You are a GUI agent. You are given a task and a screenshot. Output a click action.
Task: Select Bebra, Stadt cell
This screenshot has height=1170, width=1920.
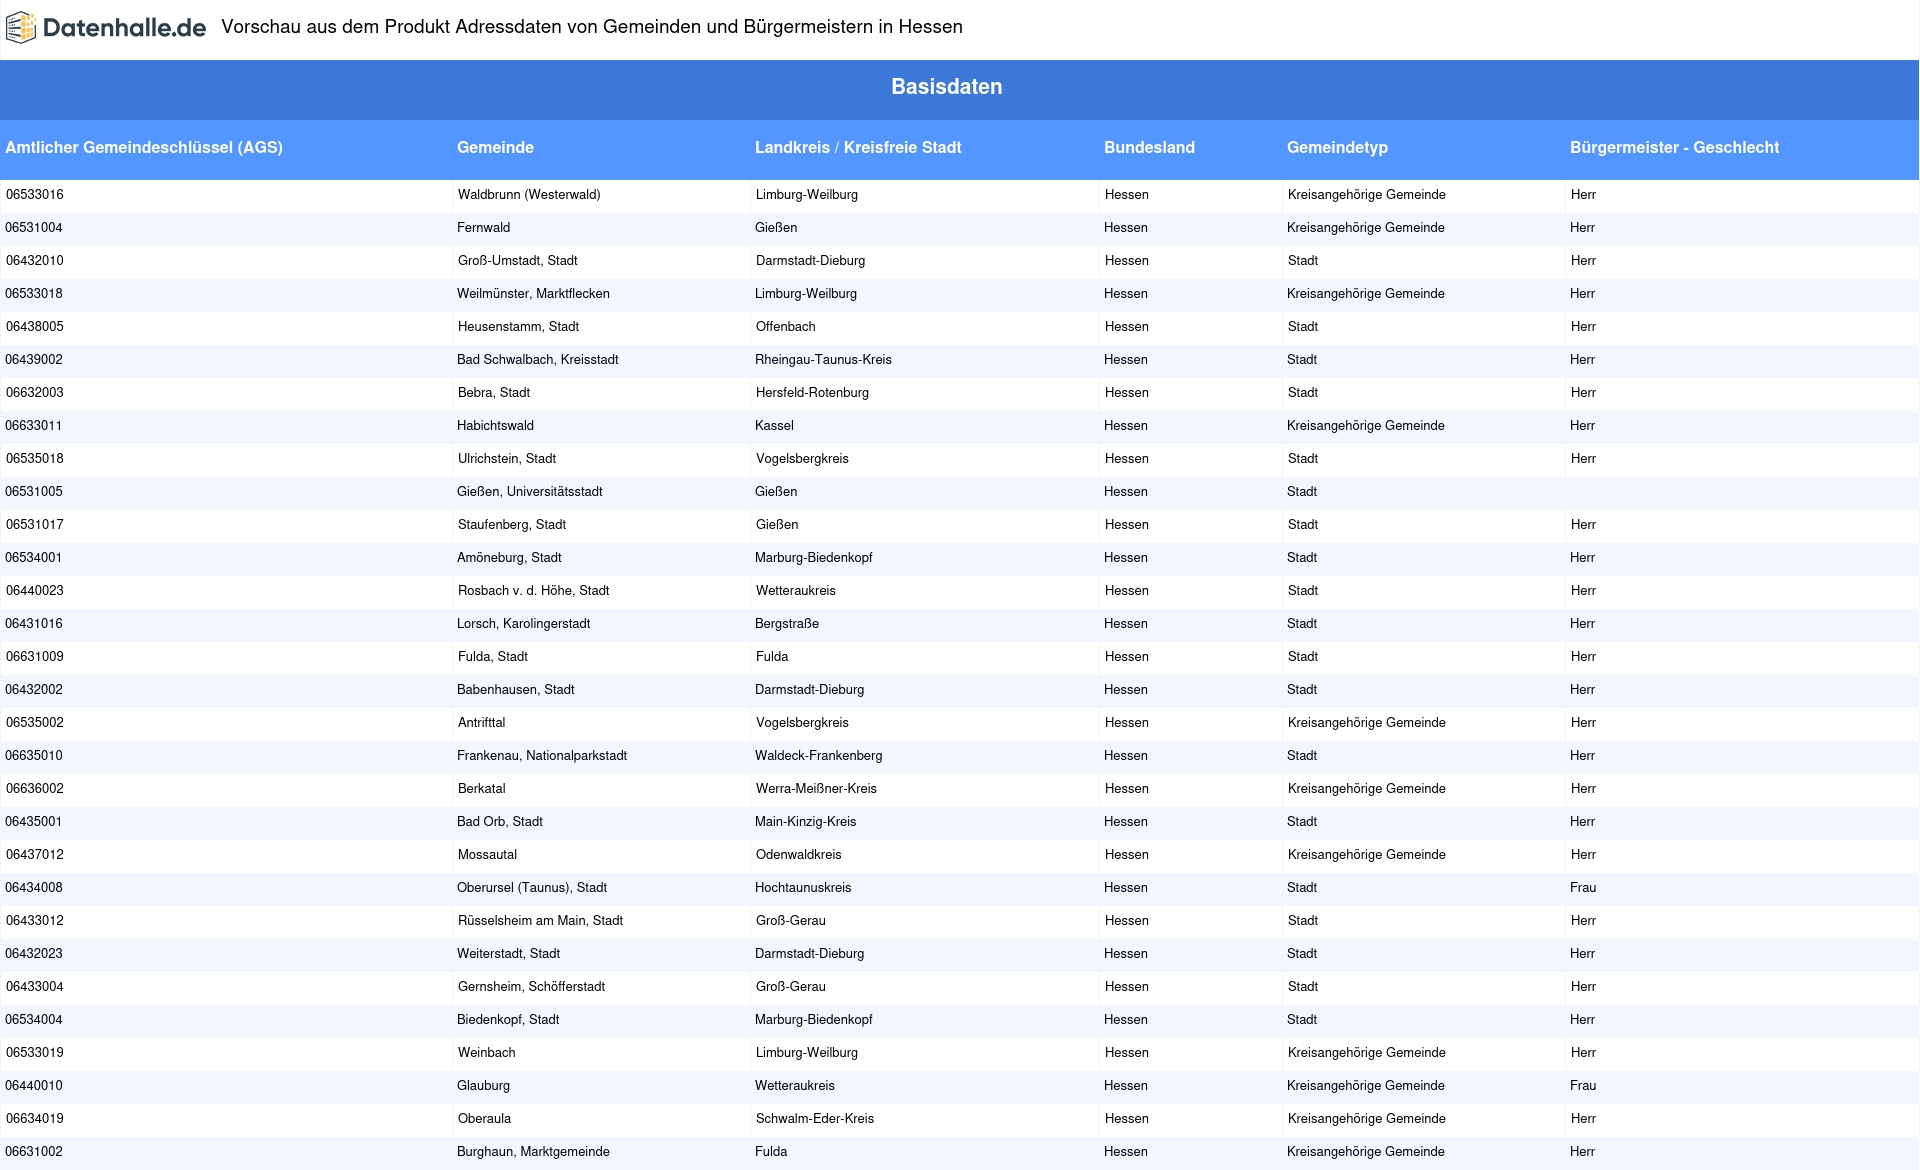coord(494,393)
